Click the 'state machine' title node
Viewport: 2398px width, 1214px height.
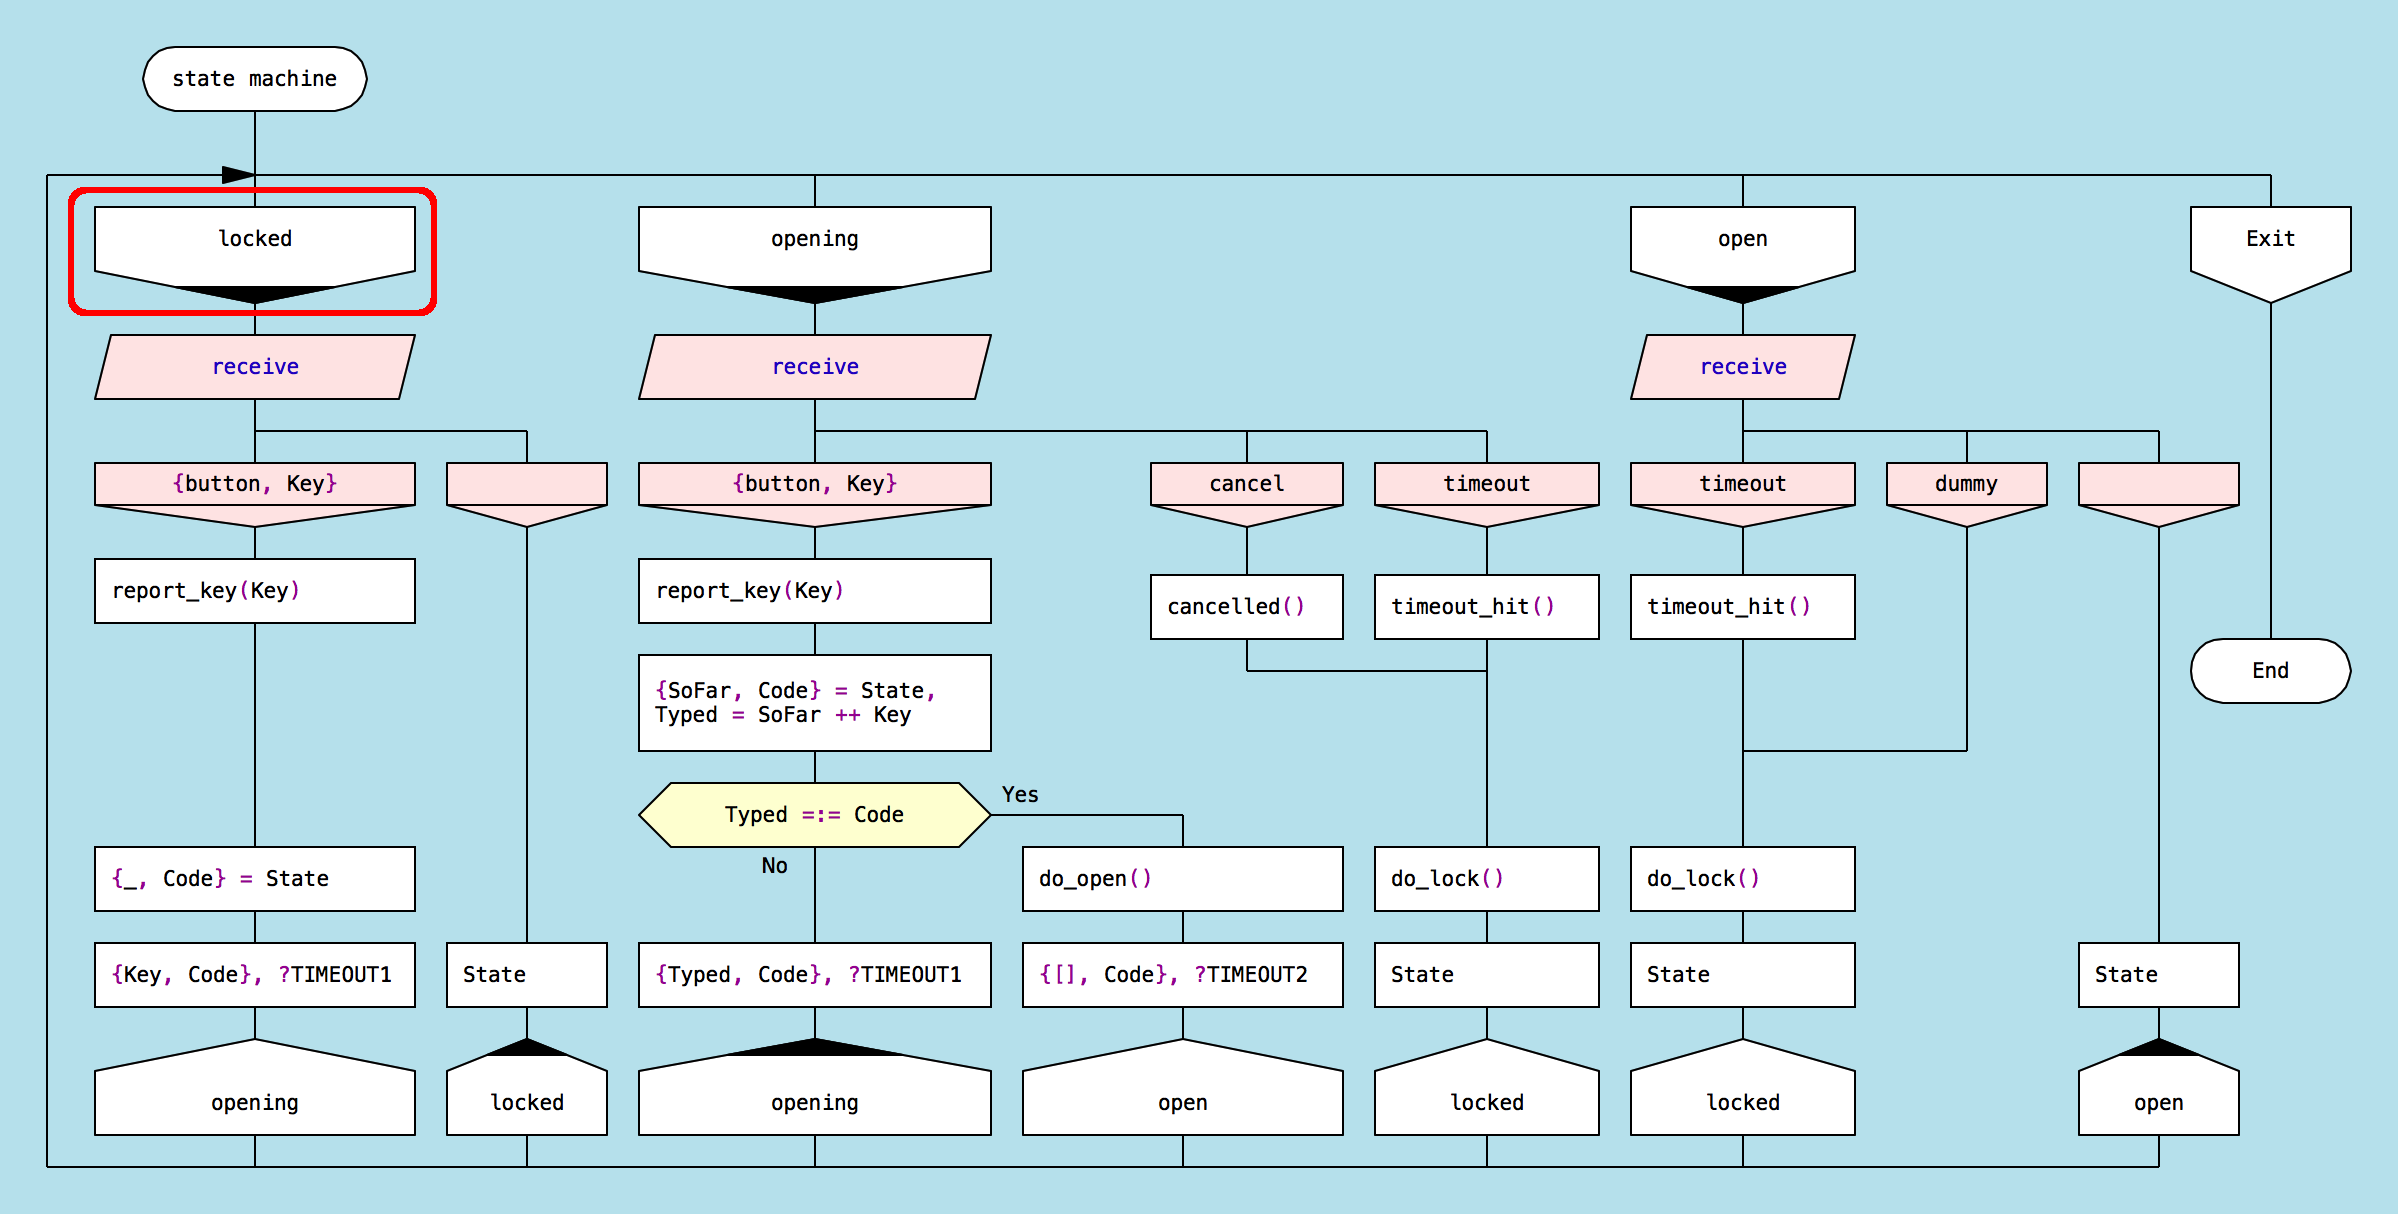pos(254,79)
